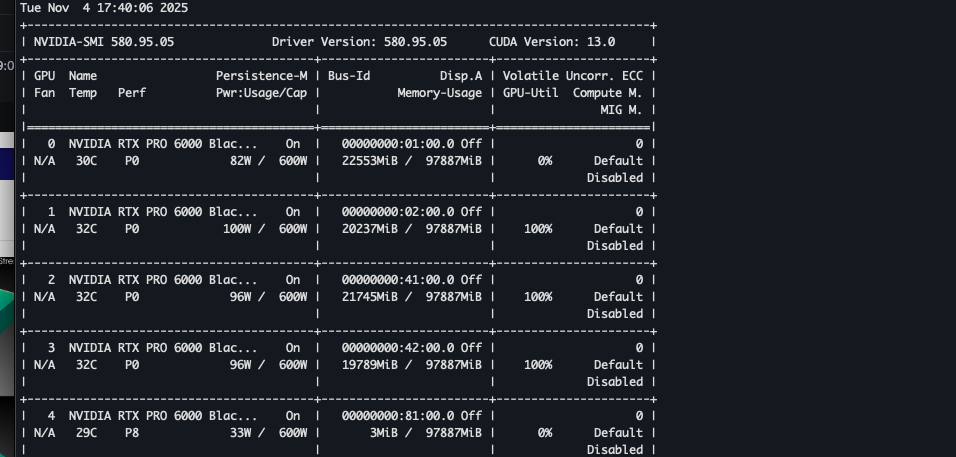This screenshot has height=457, width=956.
Task: Click 100% utilization on bus 42:00.0 row
Action: click(538, 365)
